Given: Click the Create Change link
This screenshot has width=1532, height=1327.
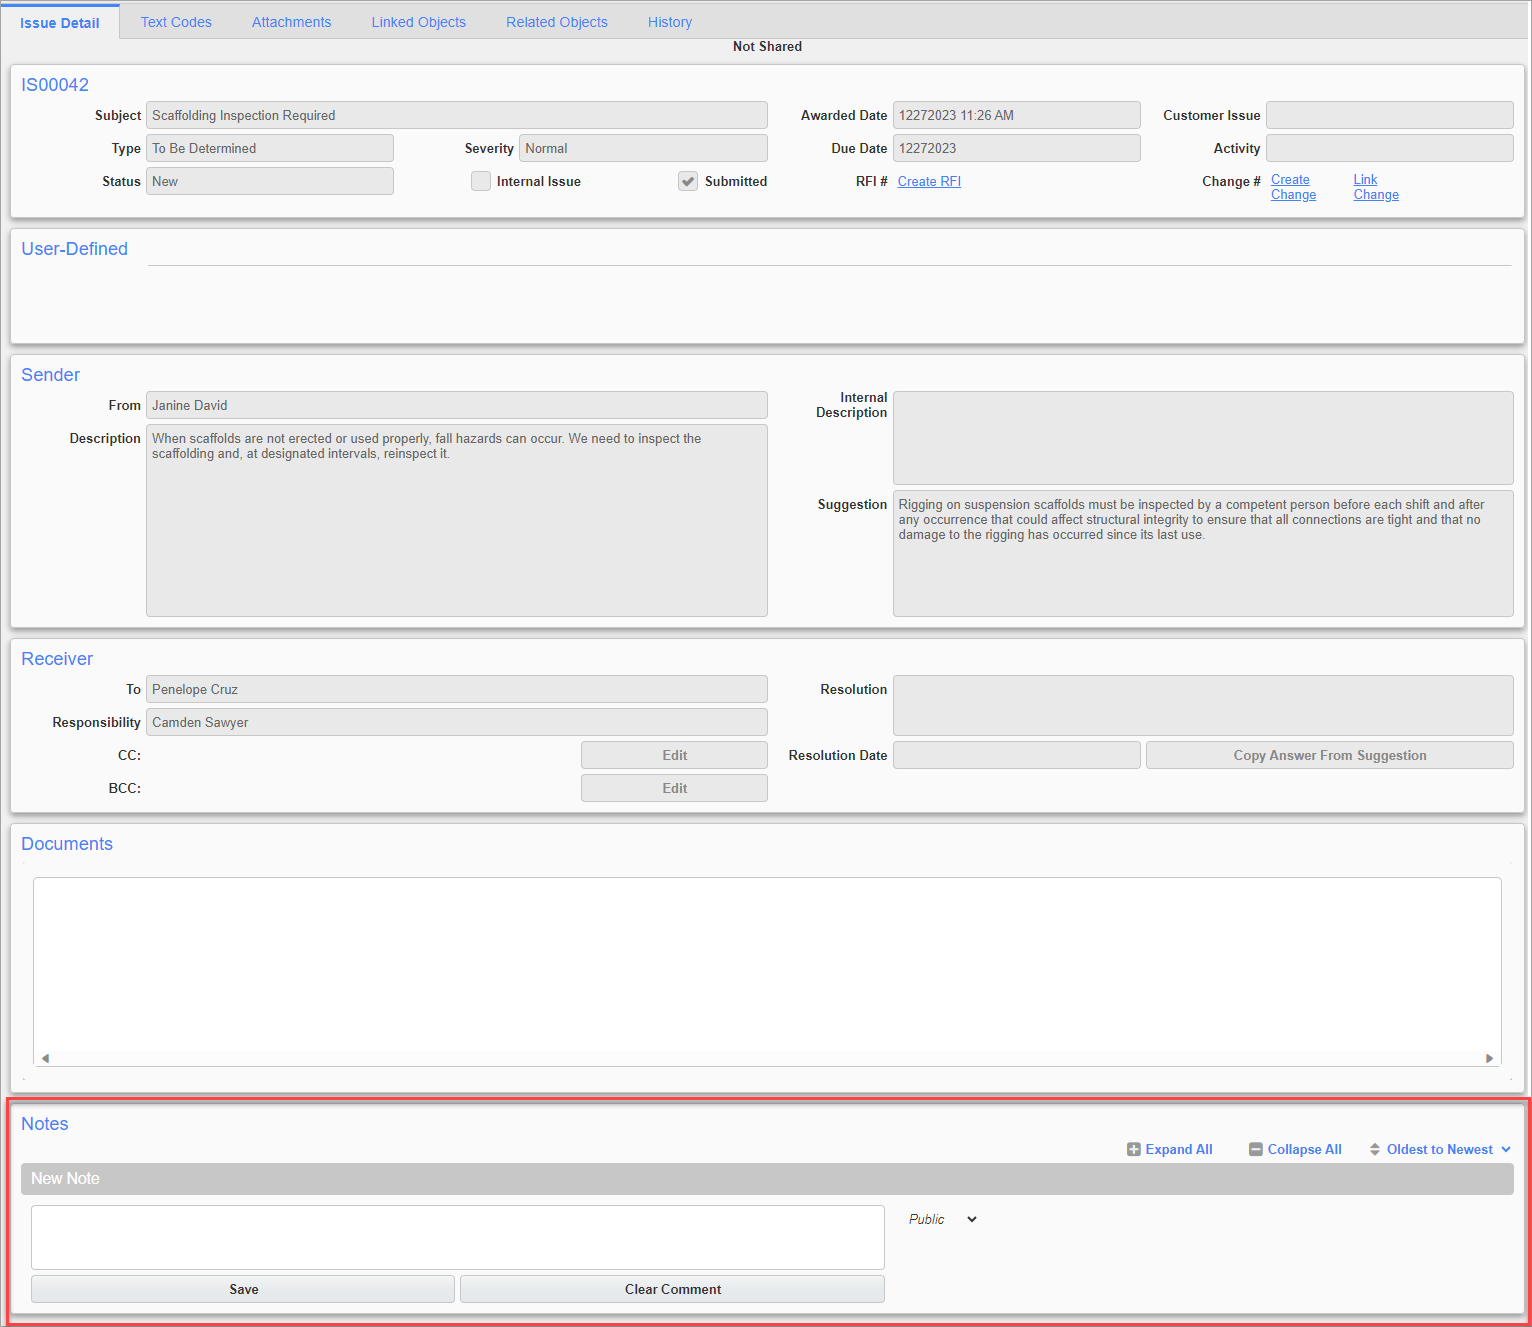Looking at the screenshot, I should pyautogui.click(x=1293, y=187).
